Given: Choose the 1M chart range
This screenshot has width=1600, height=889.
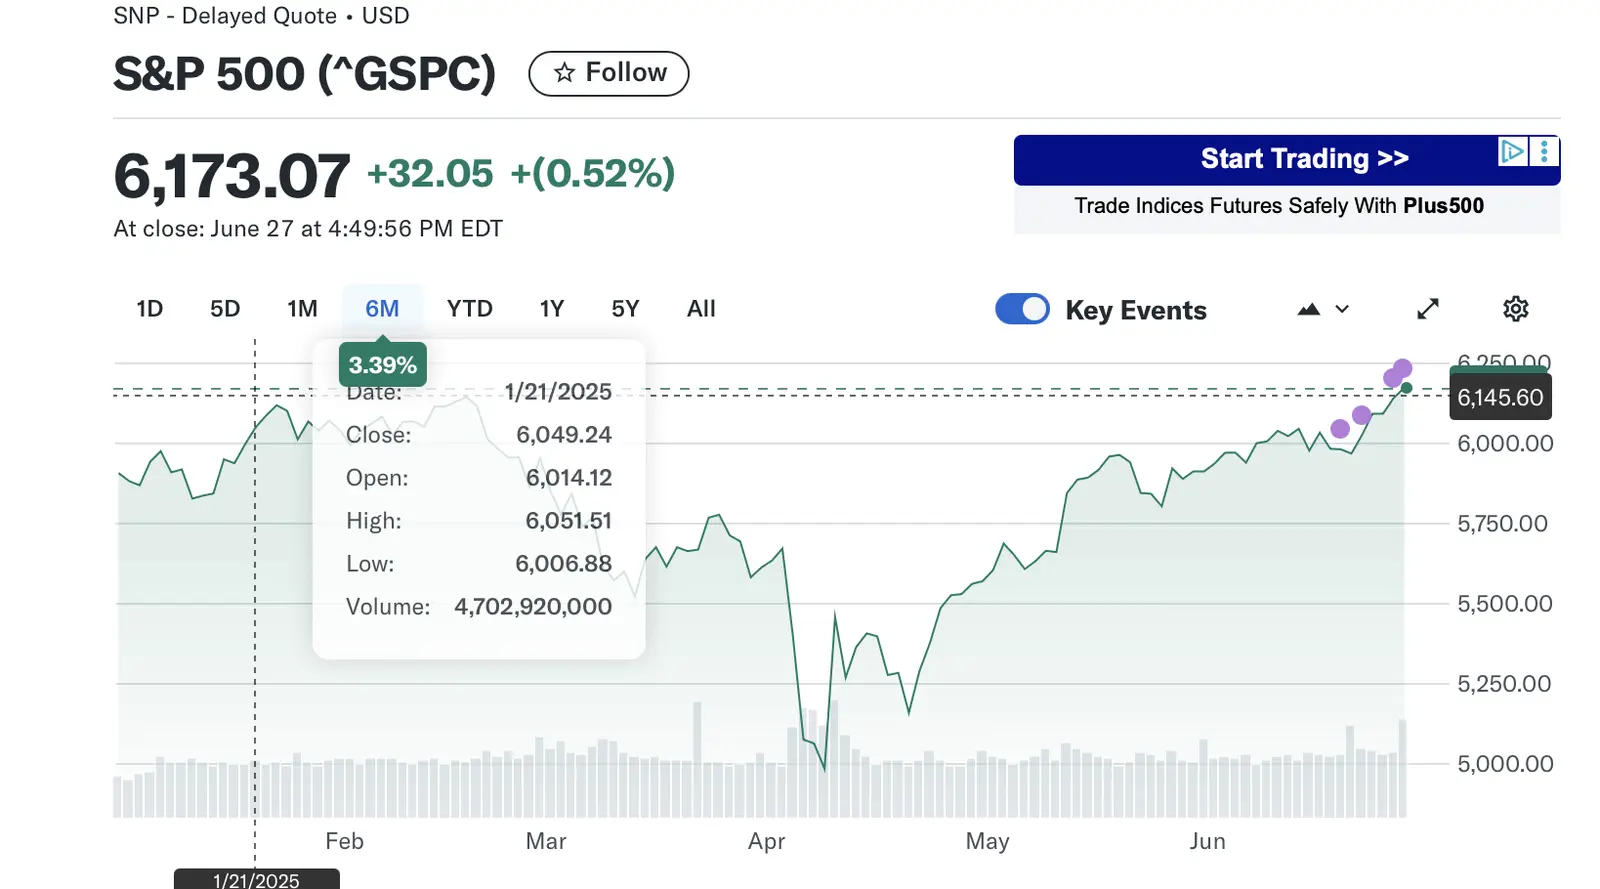Looking at the screenshot, I should 302,309.
